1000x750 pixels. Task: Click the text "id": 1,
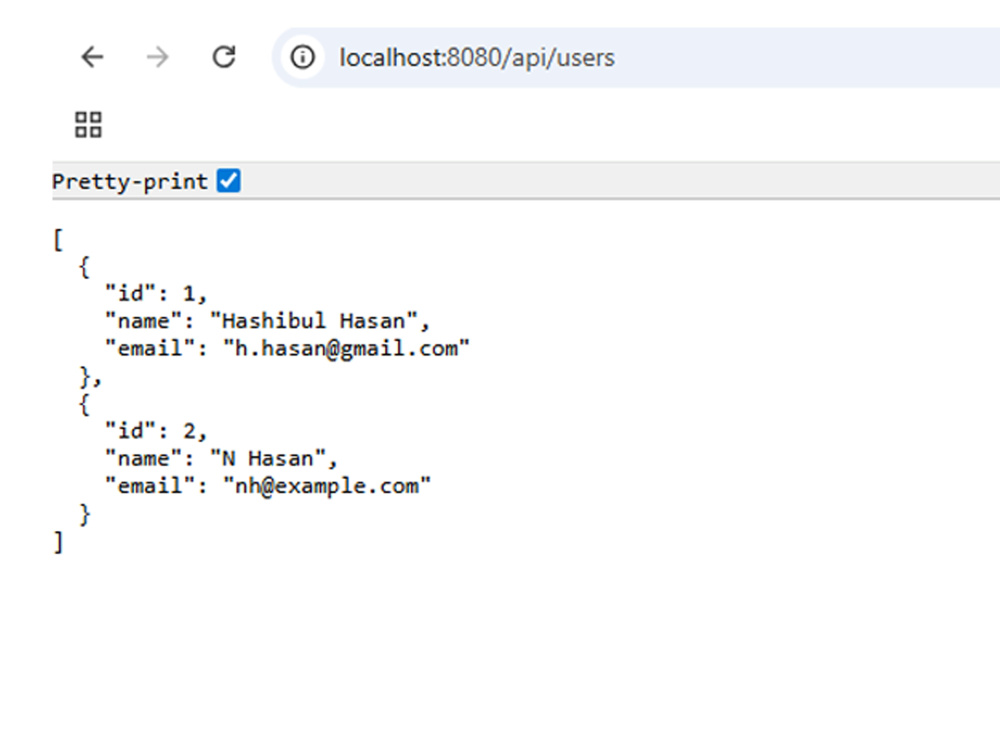(156, 293)
